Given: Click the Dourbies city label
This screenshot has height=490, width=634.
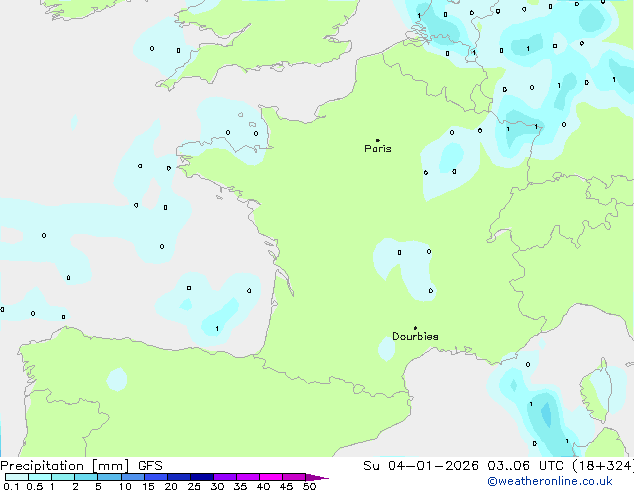Looking at the screenshot, I should pos(415,336).
